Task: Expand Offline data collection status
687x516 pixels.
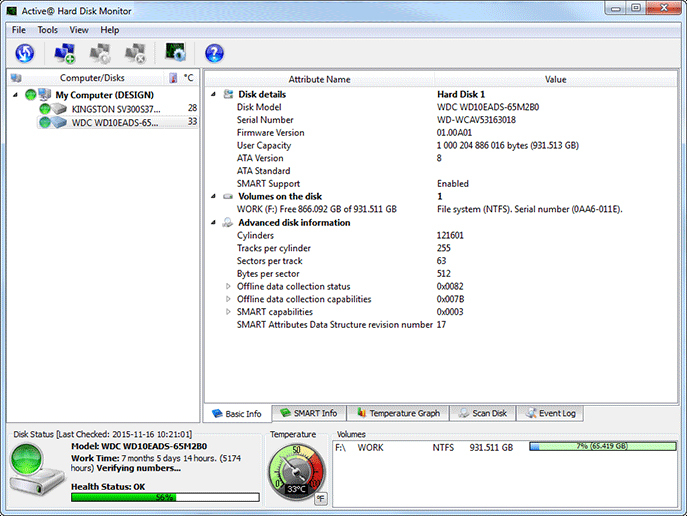Action: point(228,286)
